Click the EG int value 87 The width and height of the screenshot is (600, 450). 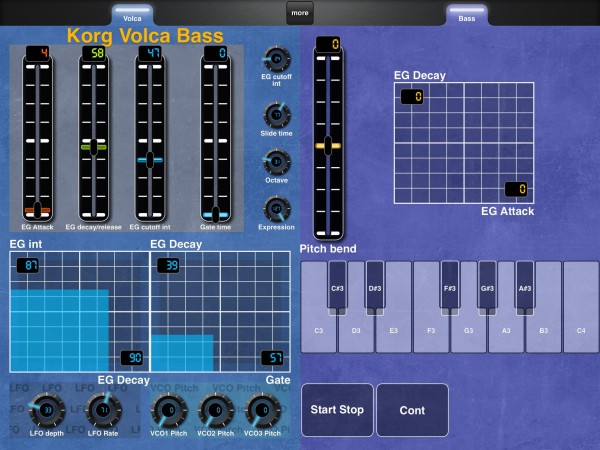click(x=28, y=265)
